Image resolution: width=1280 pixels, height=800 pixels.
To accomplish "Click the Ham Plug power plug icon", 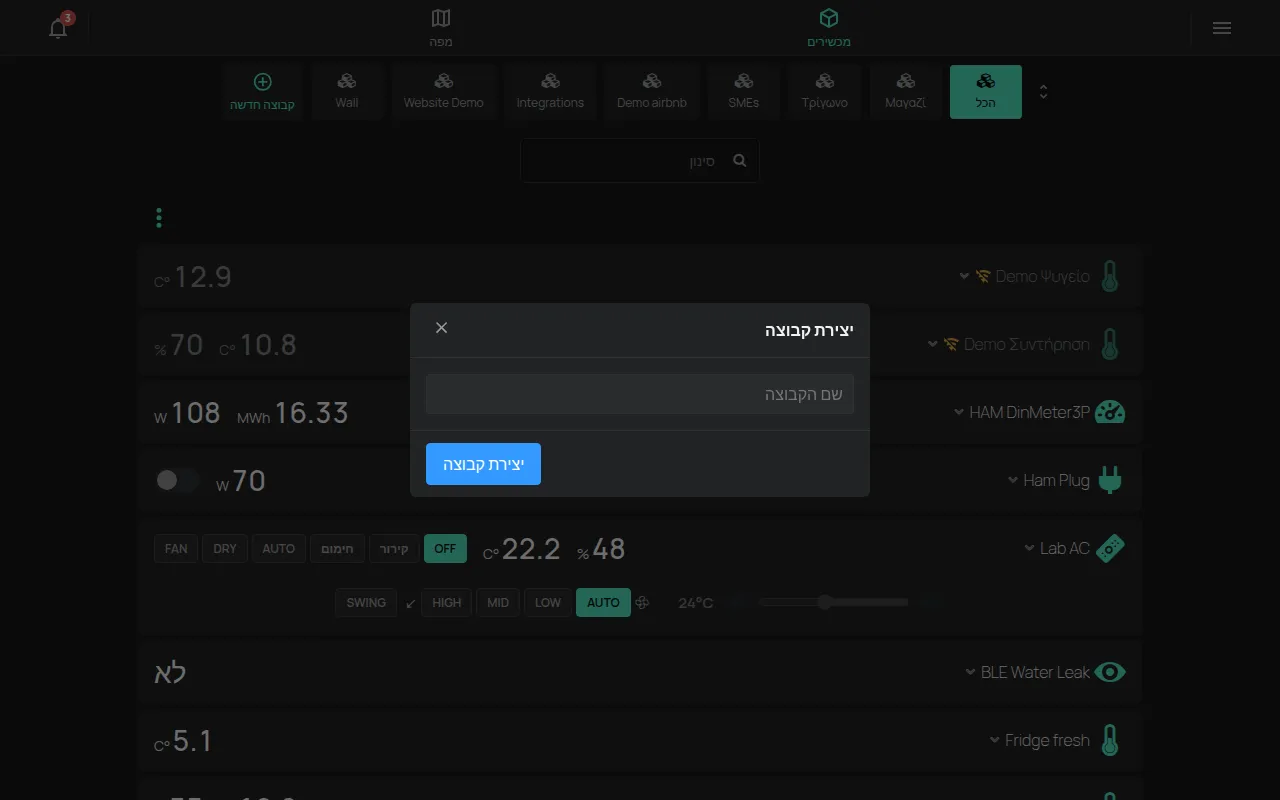I will 1109,480.
